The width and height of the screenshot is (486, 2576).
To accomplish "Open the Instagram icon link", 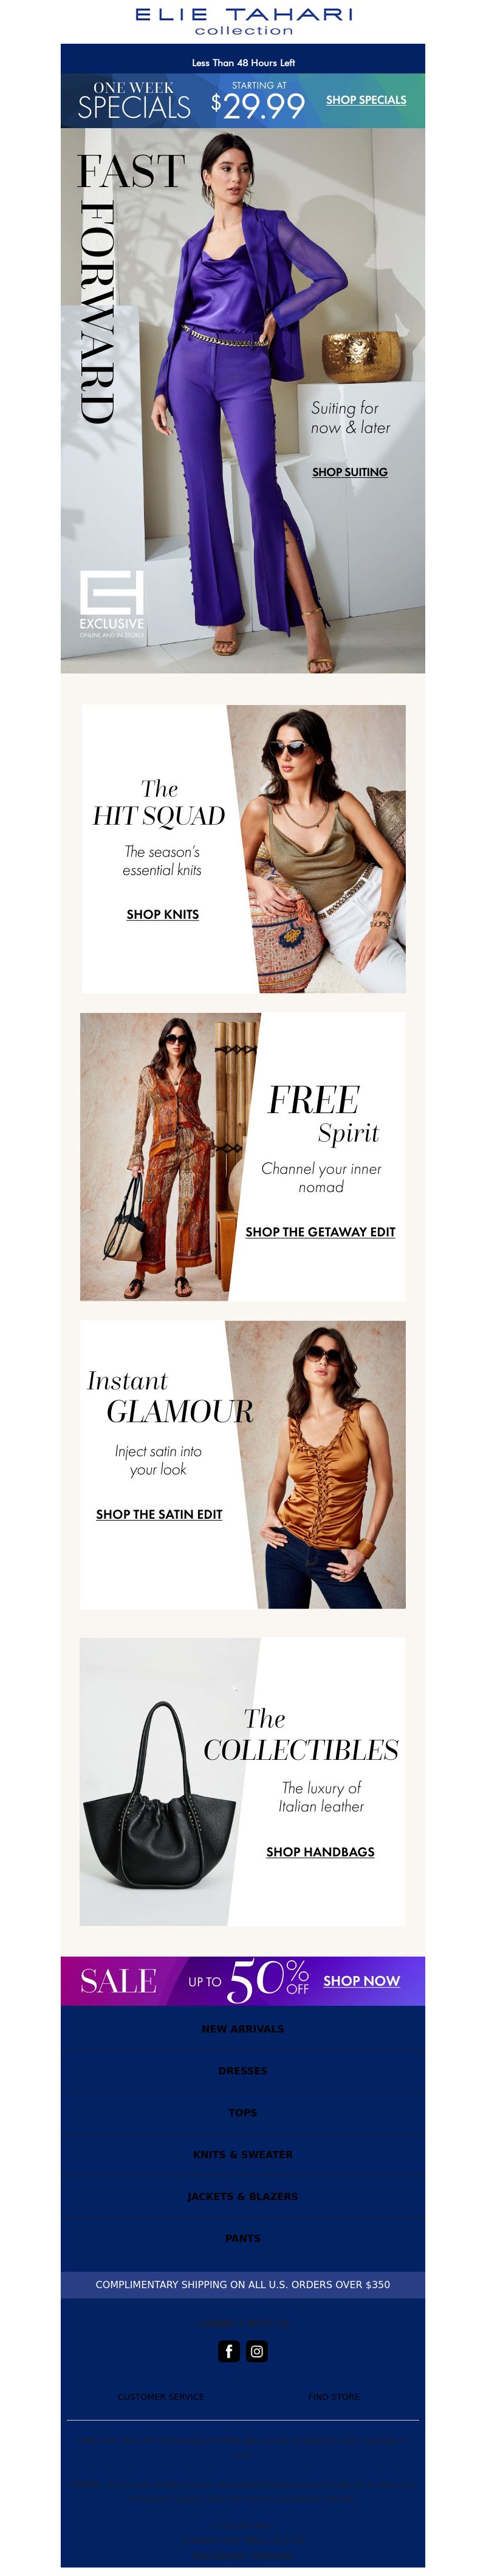I will tap(257, 2350).
